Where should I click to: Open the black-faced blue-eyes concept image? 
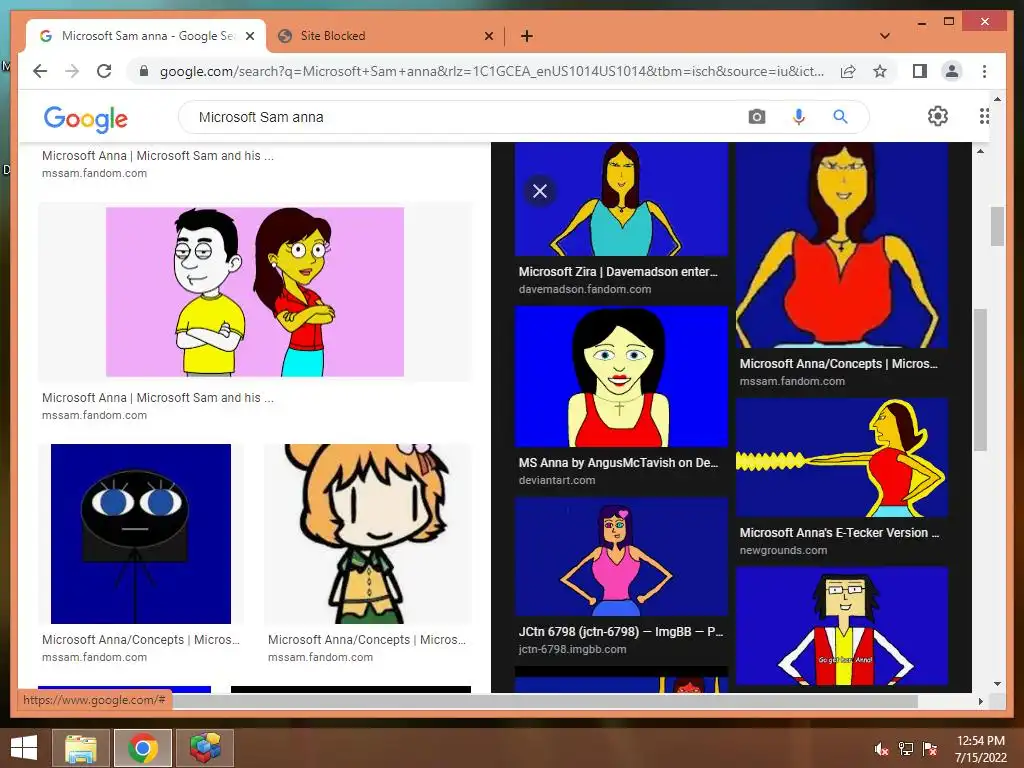pyautogui.click(x=140, y=534)
